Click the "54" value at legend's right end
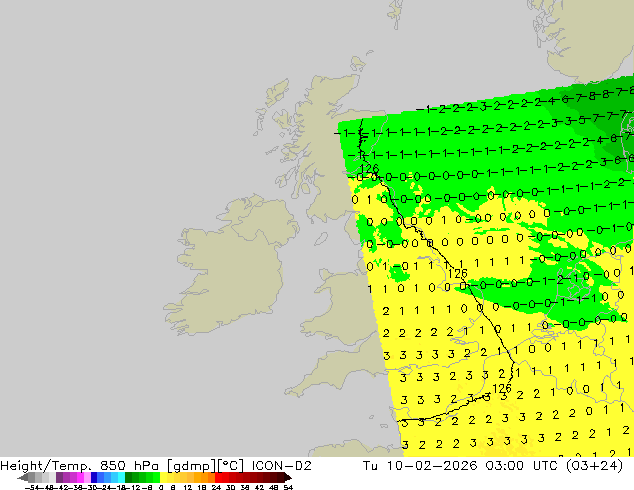This screenshot has width=634, height=490. click(288, 488)
